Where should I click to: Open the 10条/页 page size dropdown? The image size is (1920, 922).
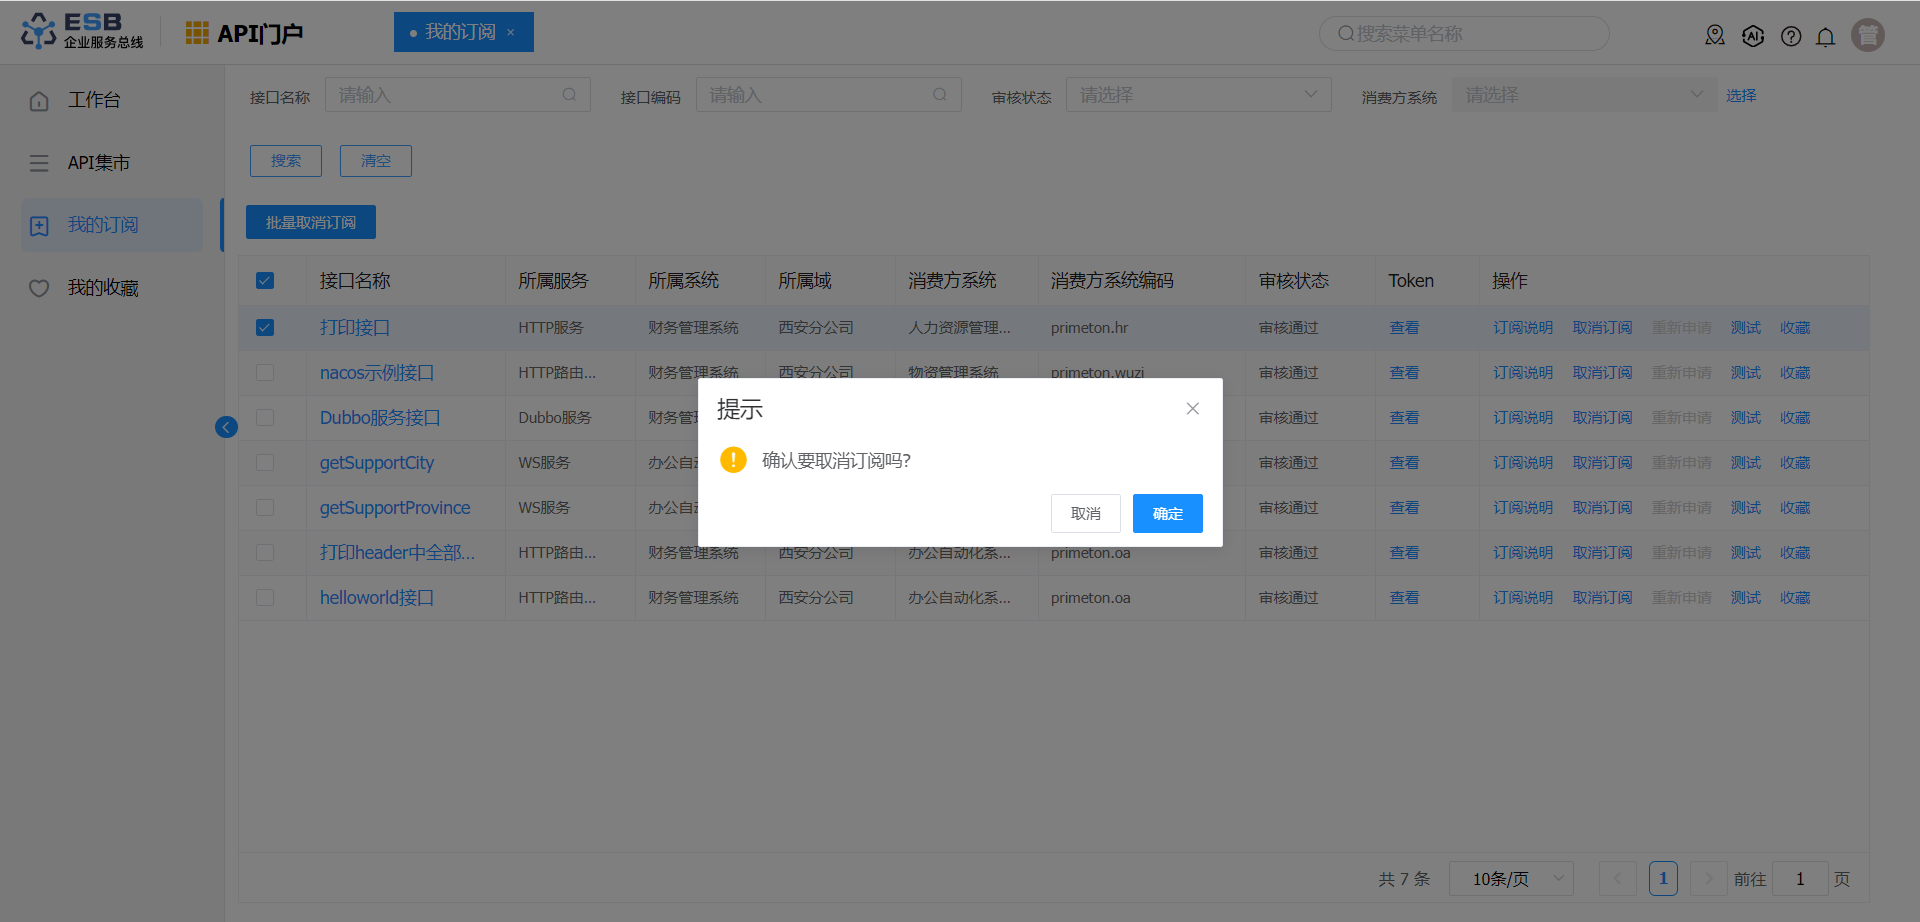tap(1510, 879)
